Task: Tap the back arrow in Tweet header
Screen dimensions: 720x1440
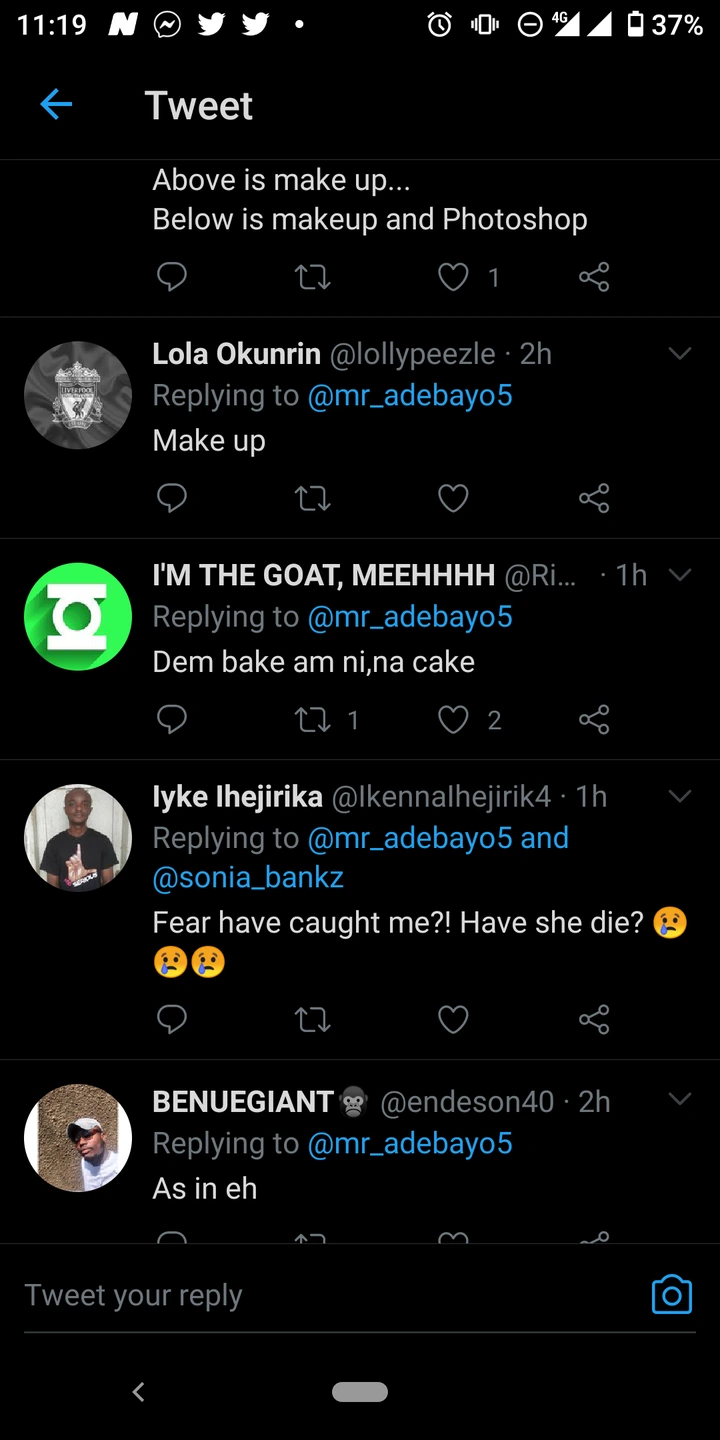Action: 56,104
